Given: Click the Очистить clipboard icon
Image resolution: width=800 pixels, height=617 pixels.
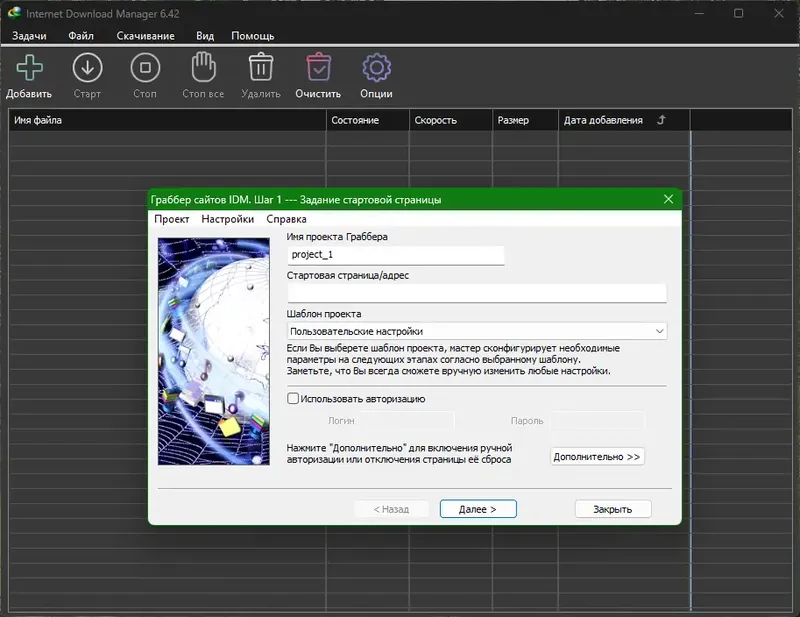Looking at the screenshot, I should tap(318, 68).
